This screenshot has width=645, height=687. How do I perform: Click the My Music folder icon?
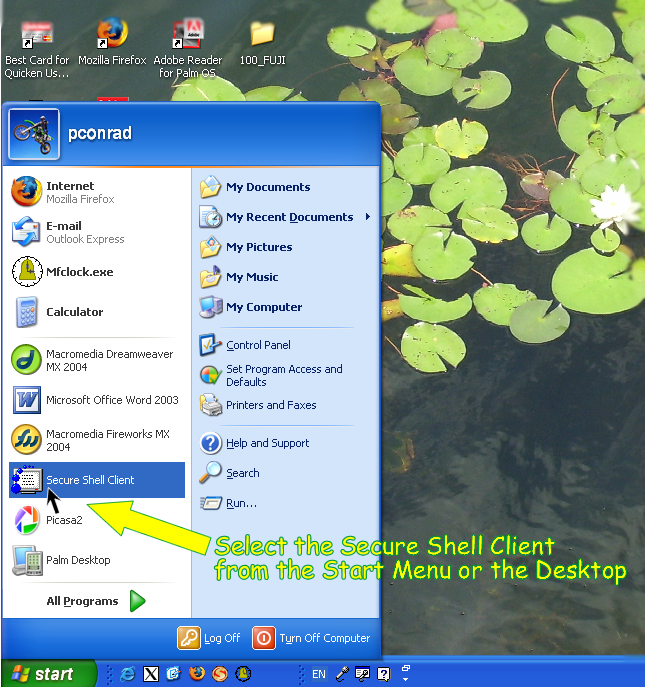pyautogui.click(x=210, y=276)
